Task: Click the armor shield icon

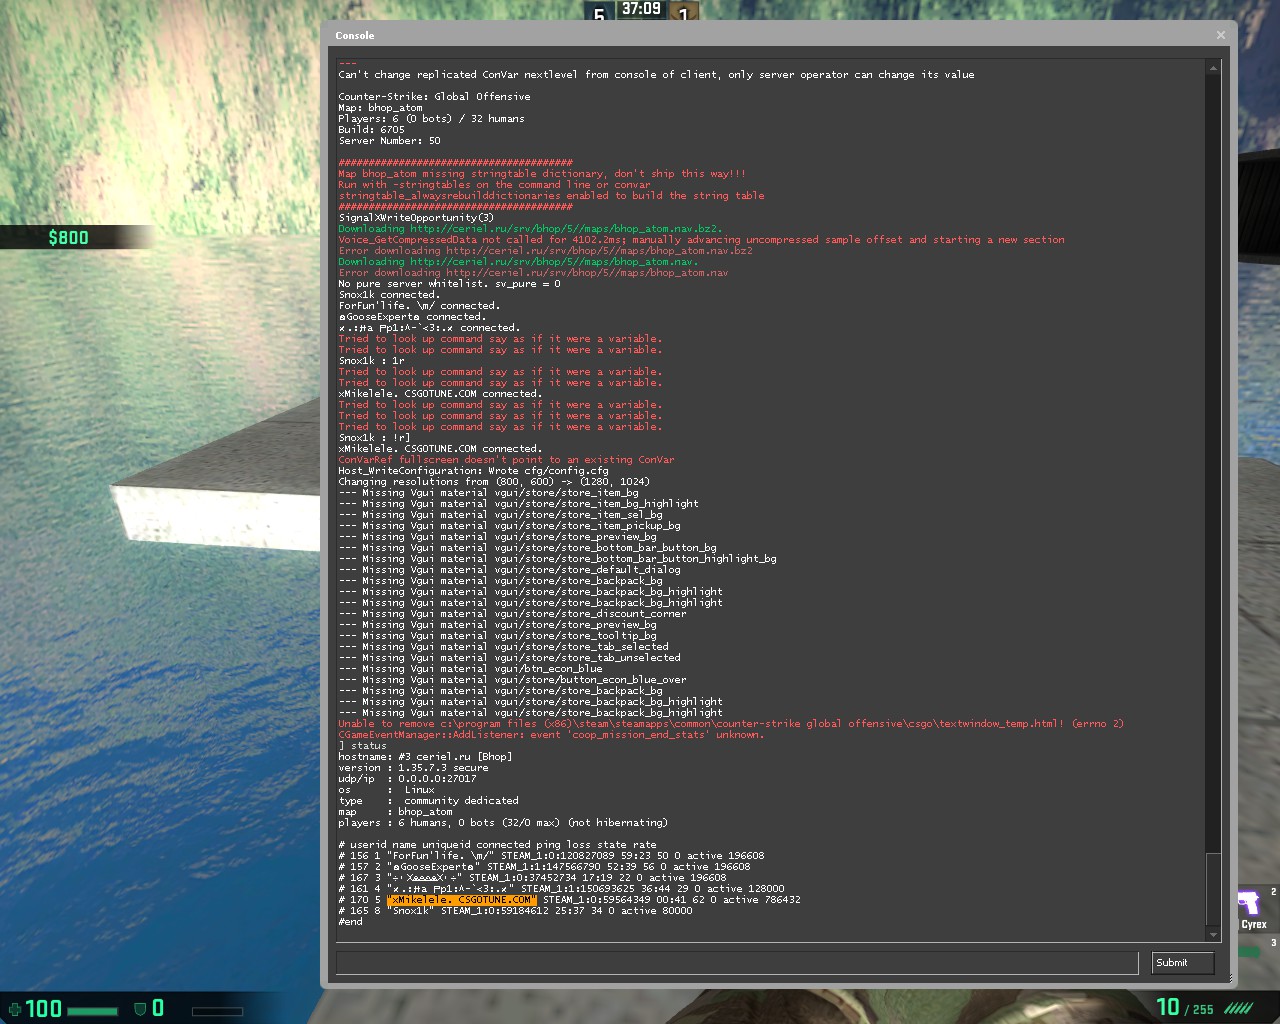Action: tap(140, 1008)
